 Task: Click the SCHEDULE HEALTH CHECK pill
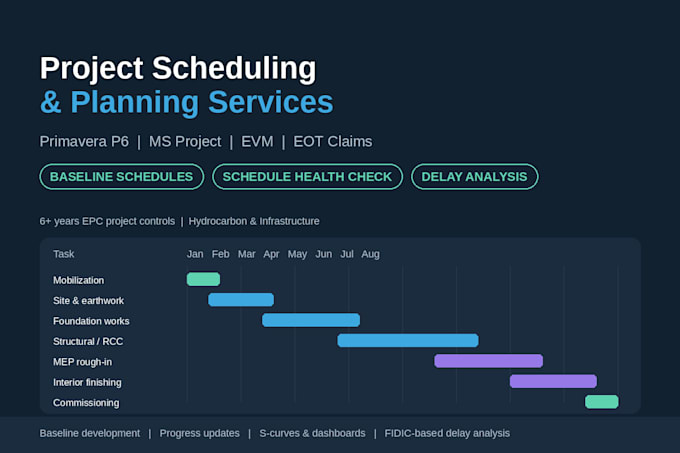pos(307,176)
